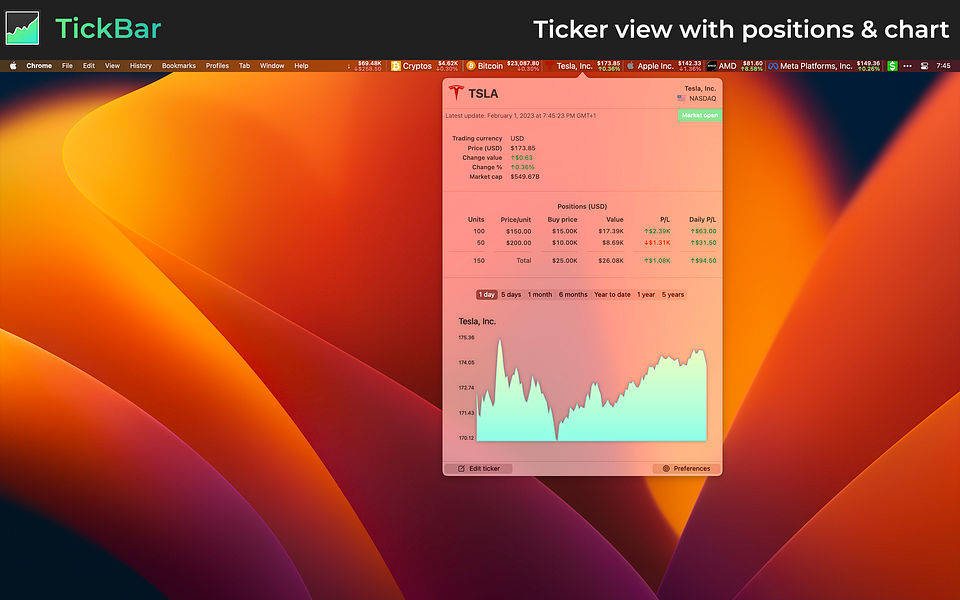
Task: Click the NASDAQ exchange flag label
Action: click(698, 99)
